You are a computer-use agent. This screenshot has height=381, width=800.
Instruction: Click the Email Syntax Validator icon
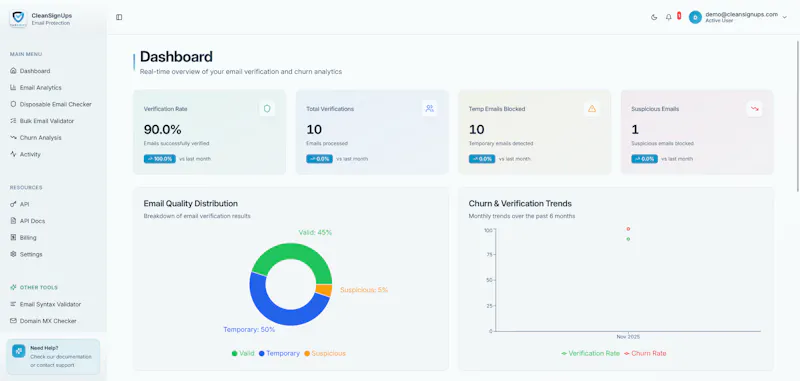coord(13,304)
